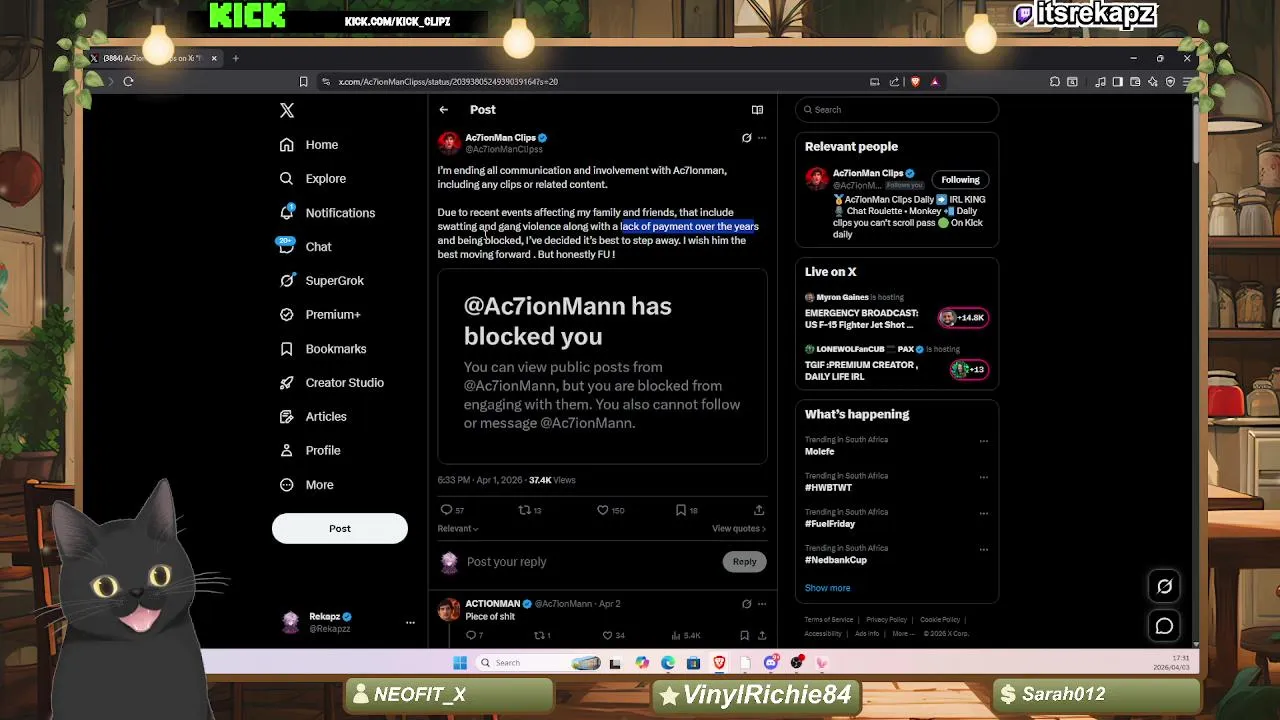Bookmark this page in the address bar
The image size is (1280, 720).
tap(304, 82)
